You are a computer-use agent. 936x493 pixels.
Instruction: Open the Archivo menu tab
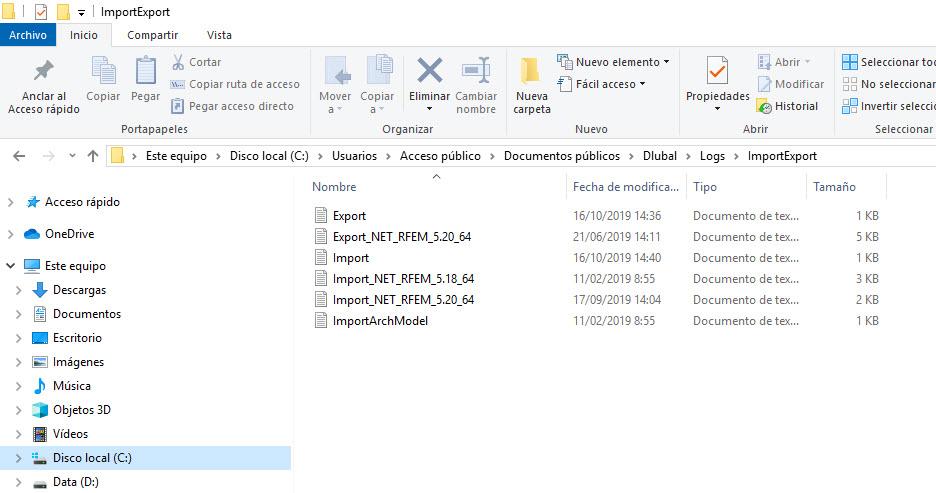point(28,35)
